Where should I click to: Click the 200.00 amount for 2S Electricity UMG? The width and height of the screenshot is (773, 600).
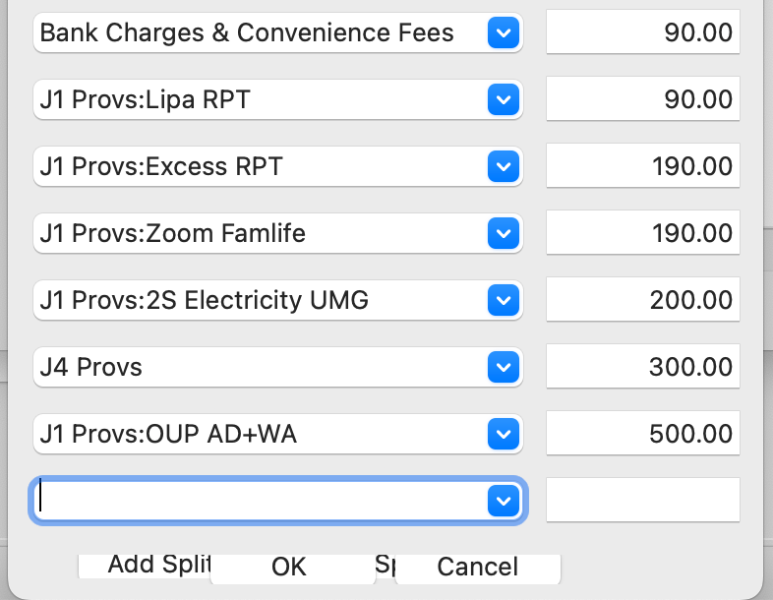coord(643,299)
